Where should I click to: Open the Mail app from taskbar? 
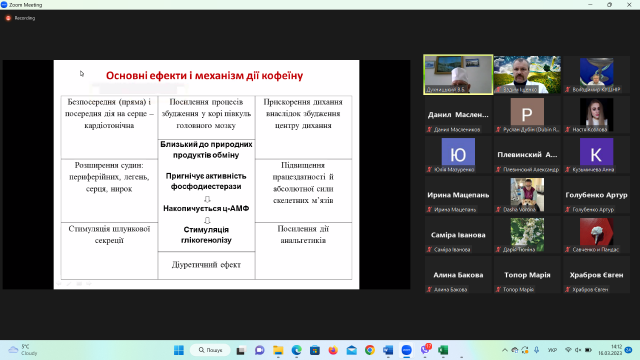tap(351, 350)
